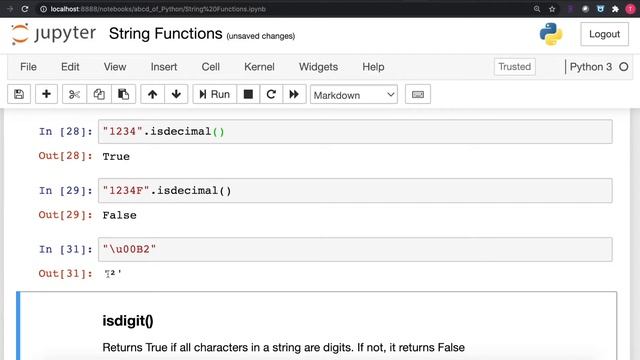640x360 pixels.
Task: Interrupt the kernel with the stop icon
Action: point(248,95)
